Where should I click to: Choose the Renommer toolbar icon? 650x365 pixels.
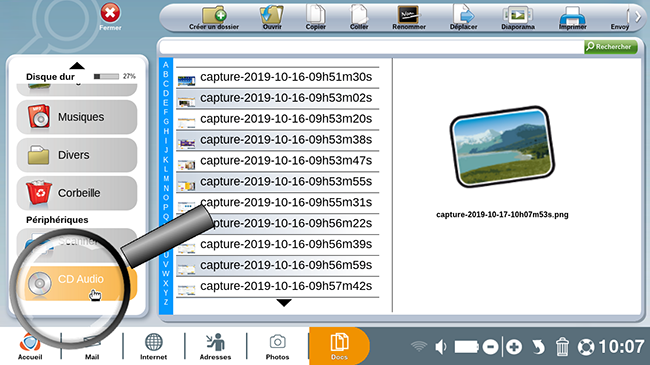coord(408,15)
